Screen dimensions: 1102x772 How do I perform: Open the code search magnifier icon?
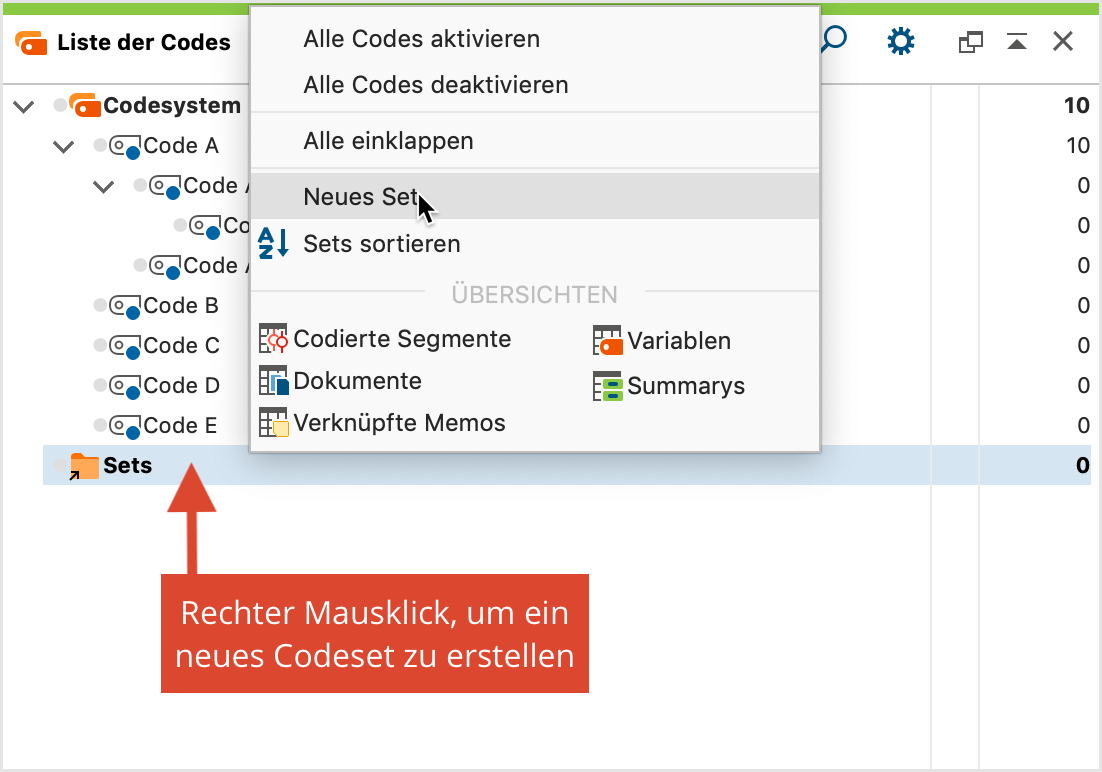834,40
